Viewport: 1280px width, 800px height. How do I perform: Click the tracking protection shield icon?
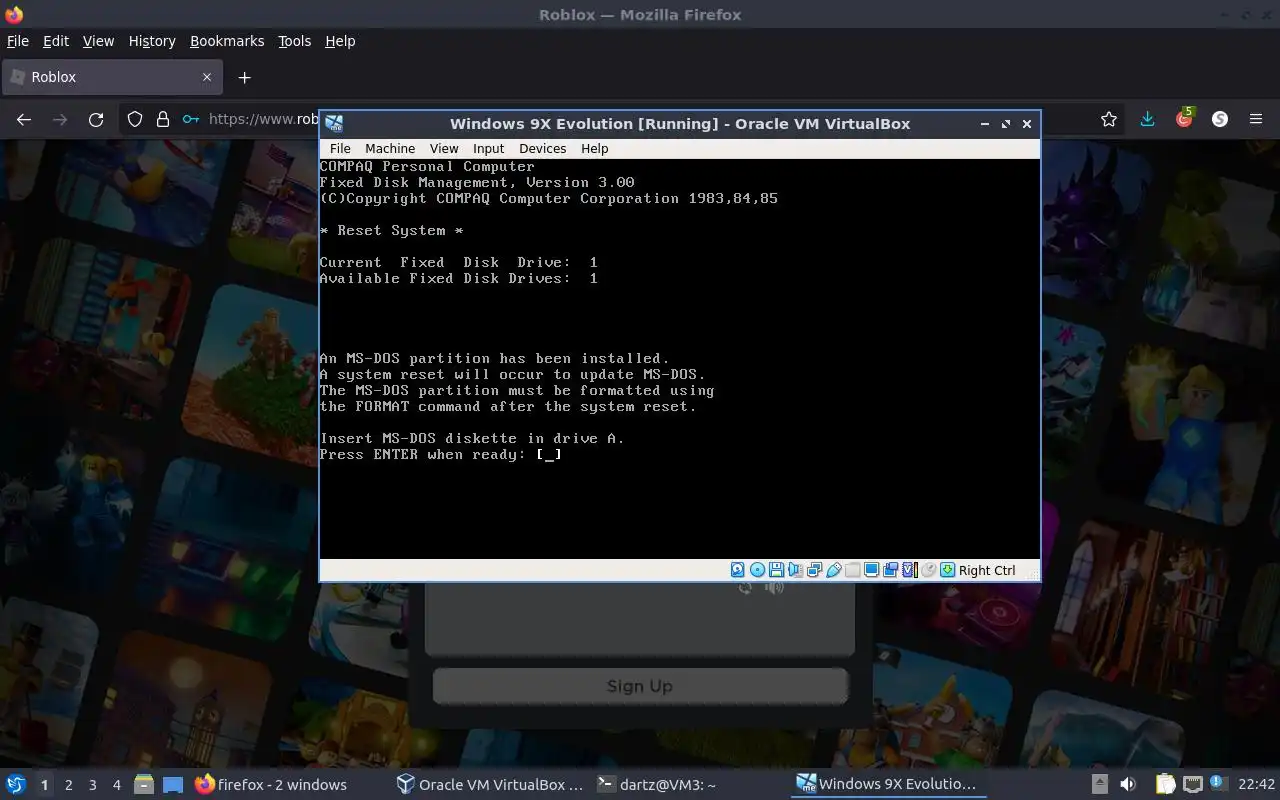[135, 119]
